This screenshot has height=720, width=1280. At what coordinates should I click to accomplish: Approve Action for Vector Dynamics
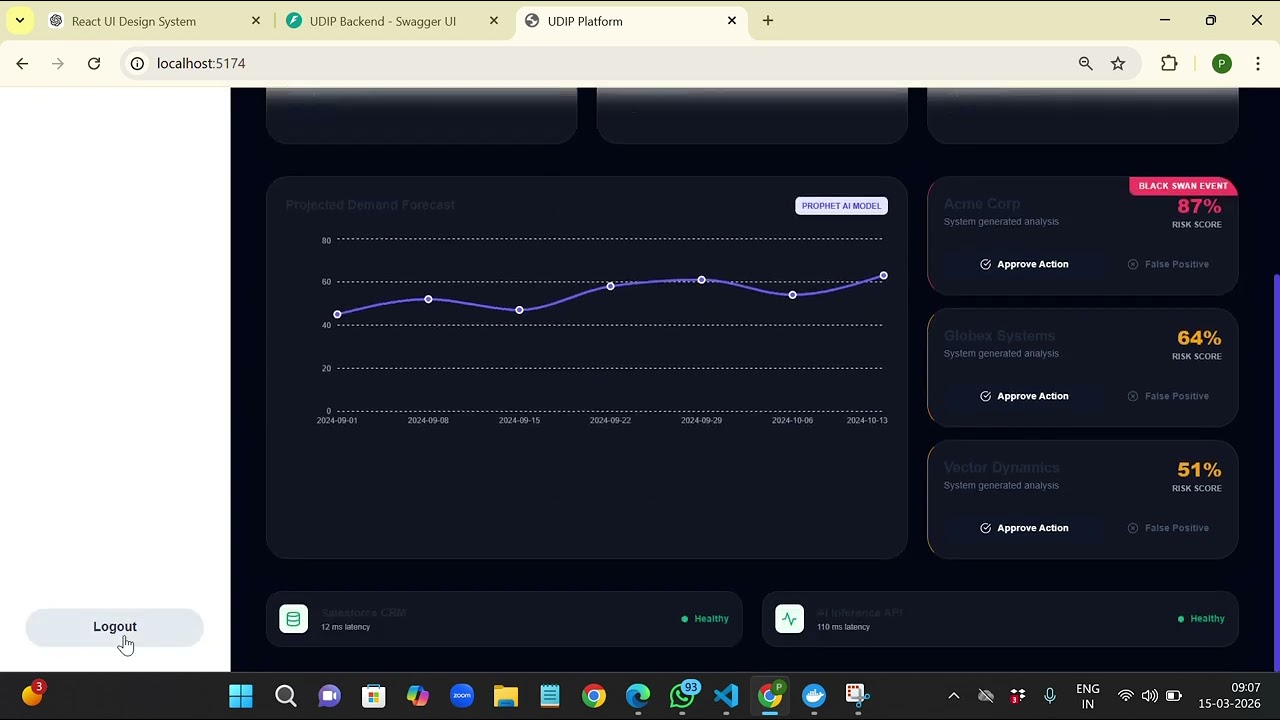click(1024, 528)
